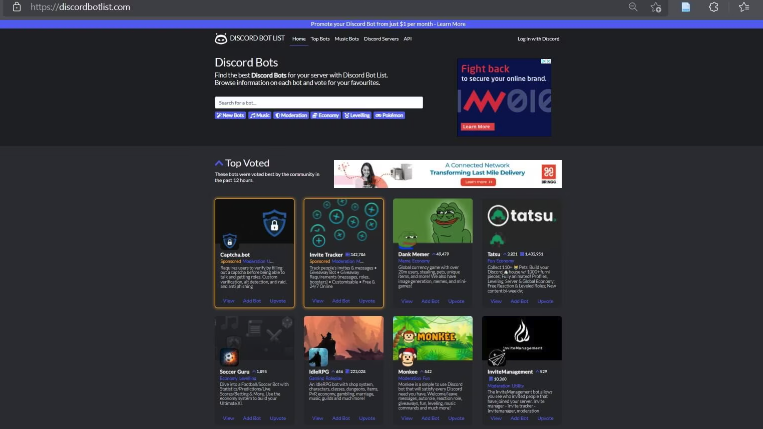Image resolution: width=763 pixels, height=429 pixels.
Task: Filter by Music tag
Action: point(260,115)
